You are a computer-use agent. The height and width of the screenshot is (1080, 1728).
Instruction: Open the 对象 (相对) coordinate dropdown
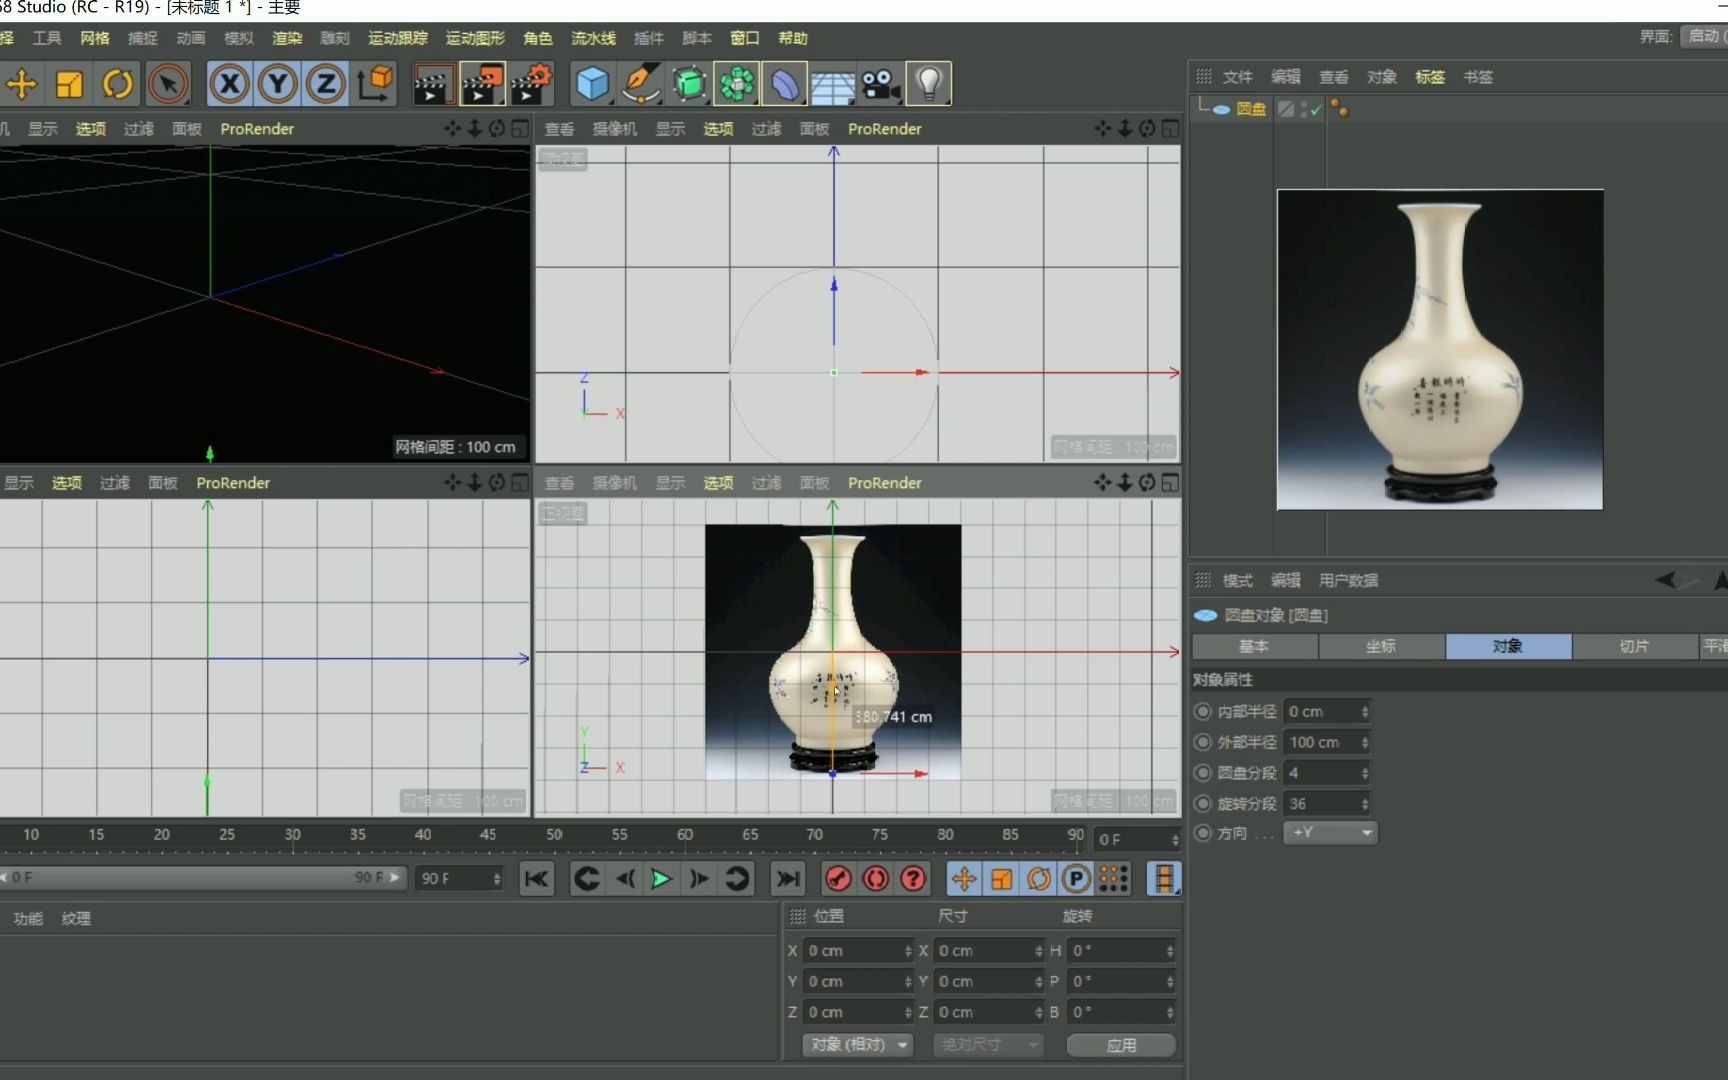click(x=858, y=1045)
